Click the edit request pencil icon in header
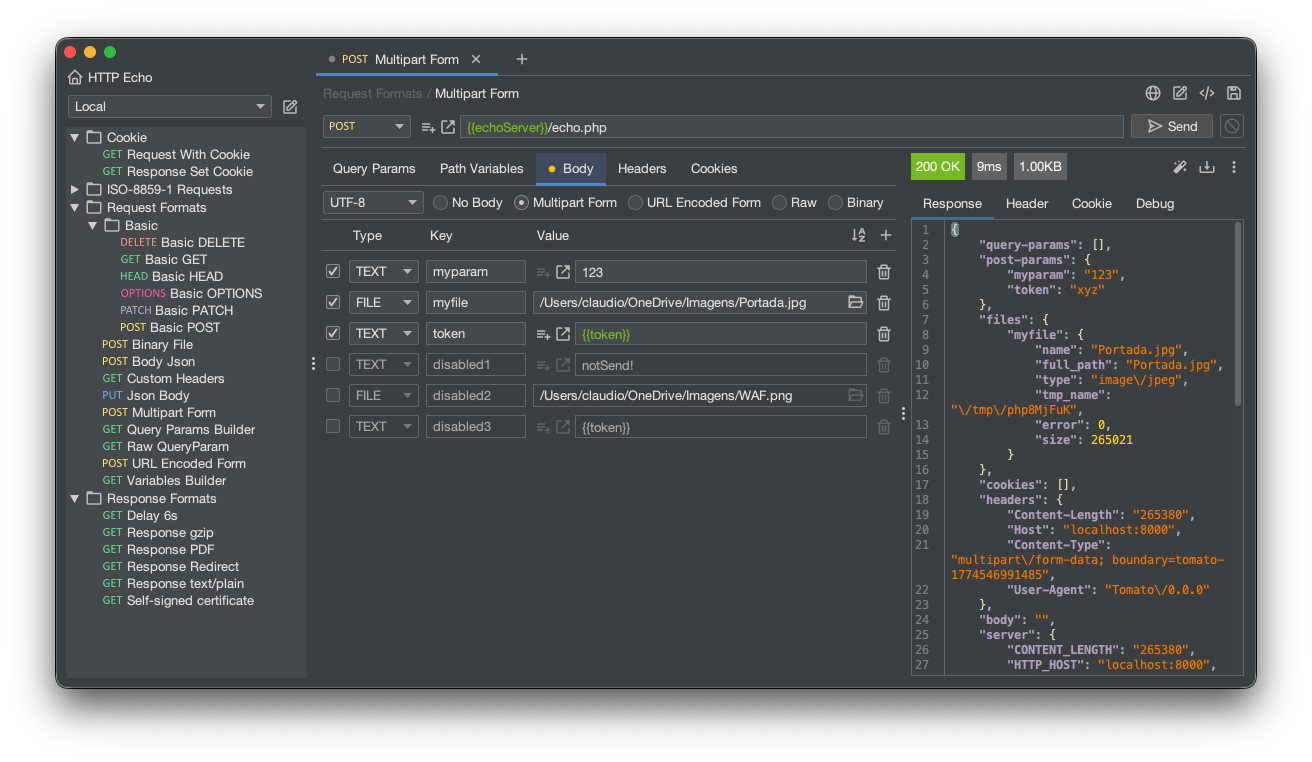The image size is (1312, 762). [x=1180, y=93]
